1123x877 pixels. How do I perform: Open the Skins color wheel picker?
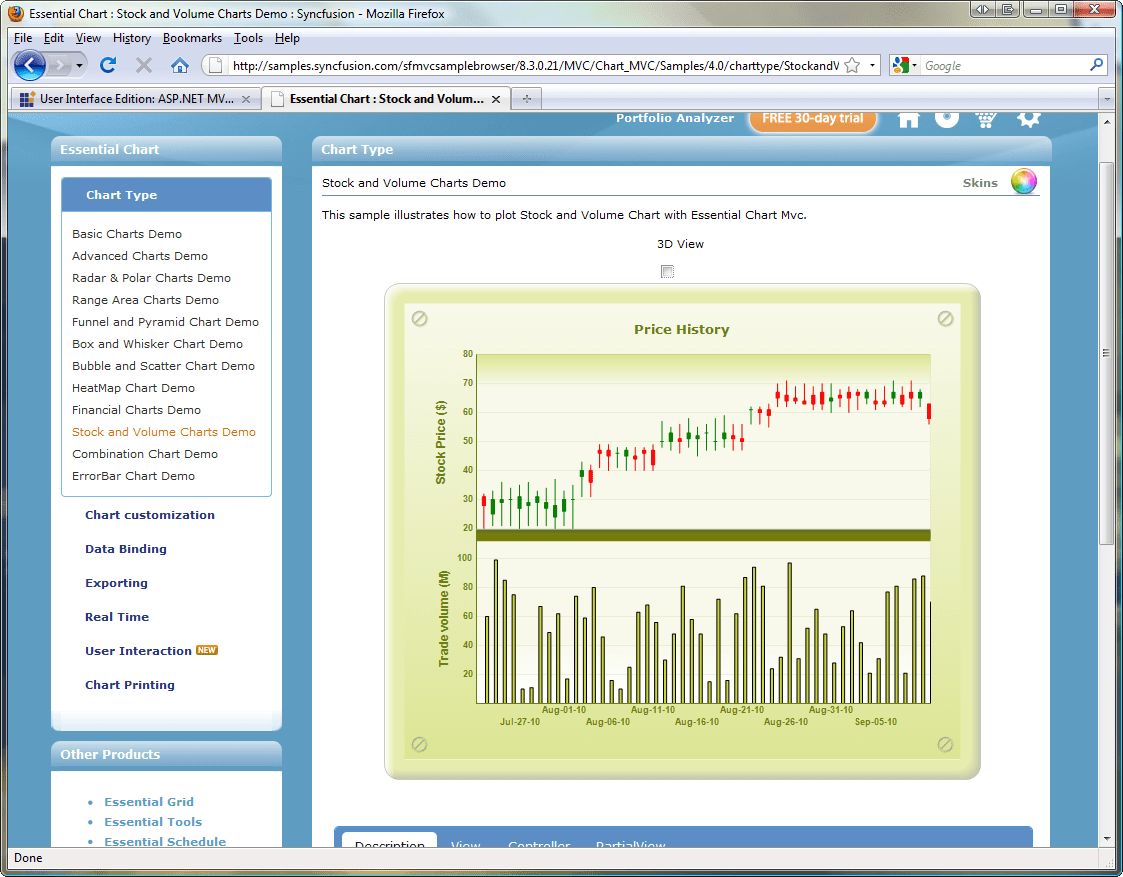pos(1023,182)
